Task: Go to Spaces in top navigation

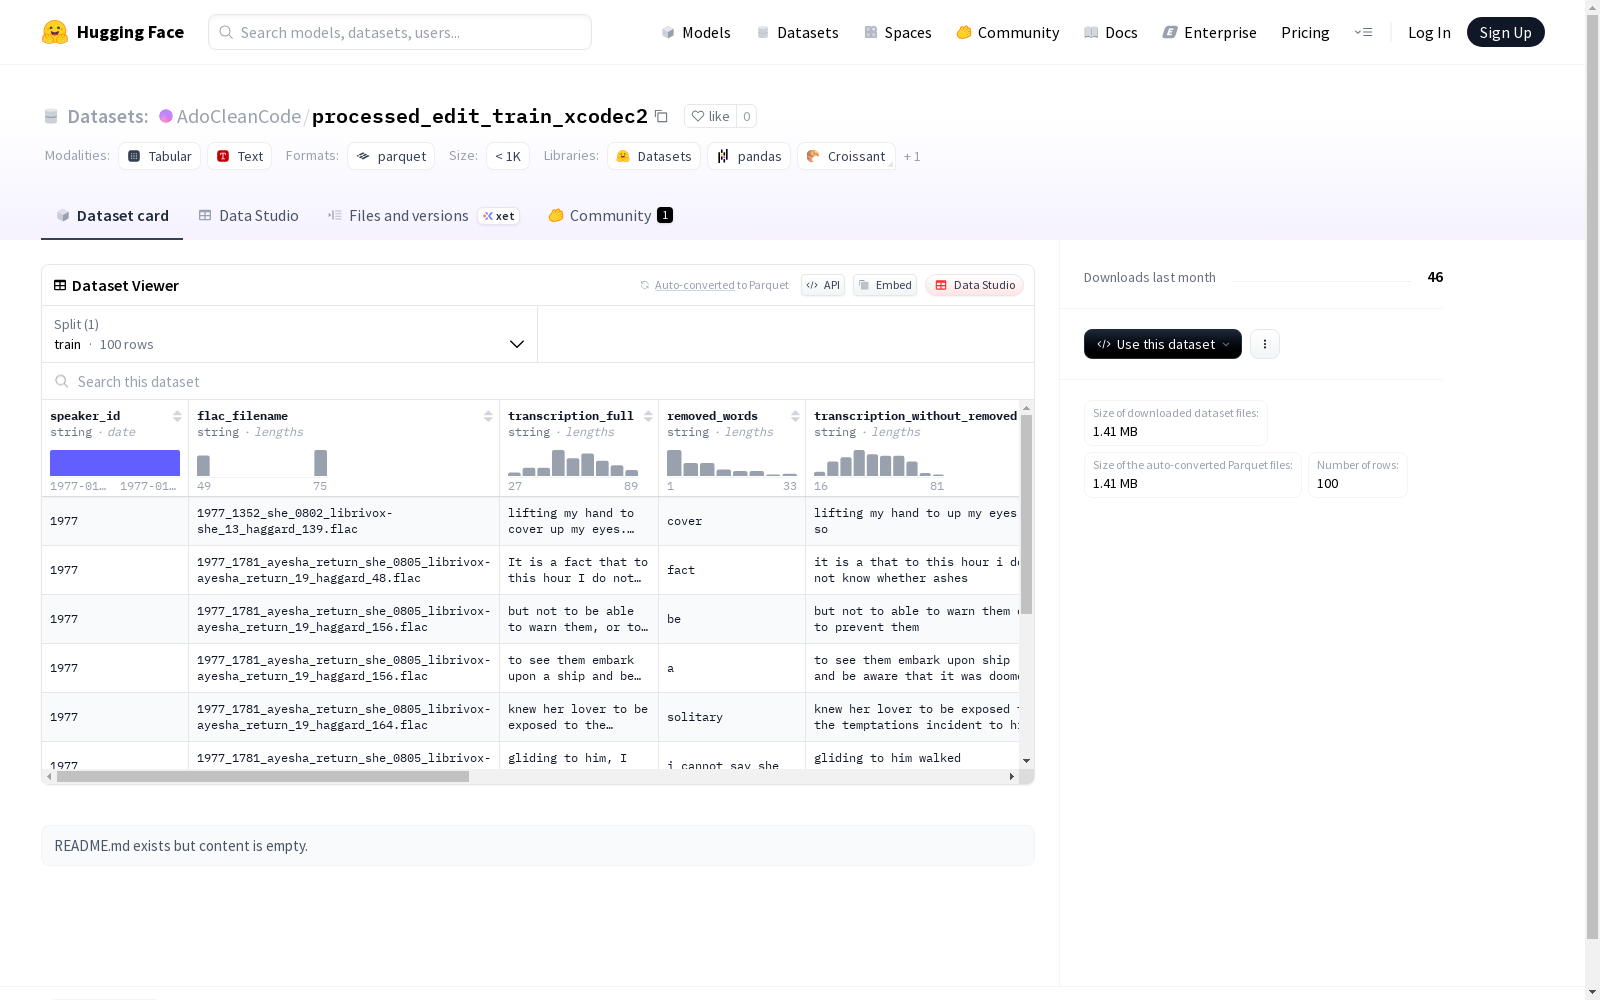Action: coord(898,32)
